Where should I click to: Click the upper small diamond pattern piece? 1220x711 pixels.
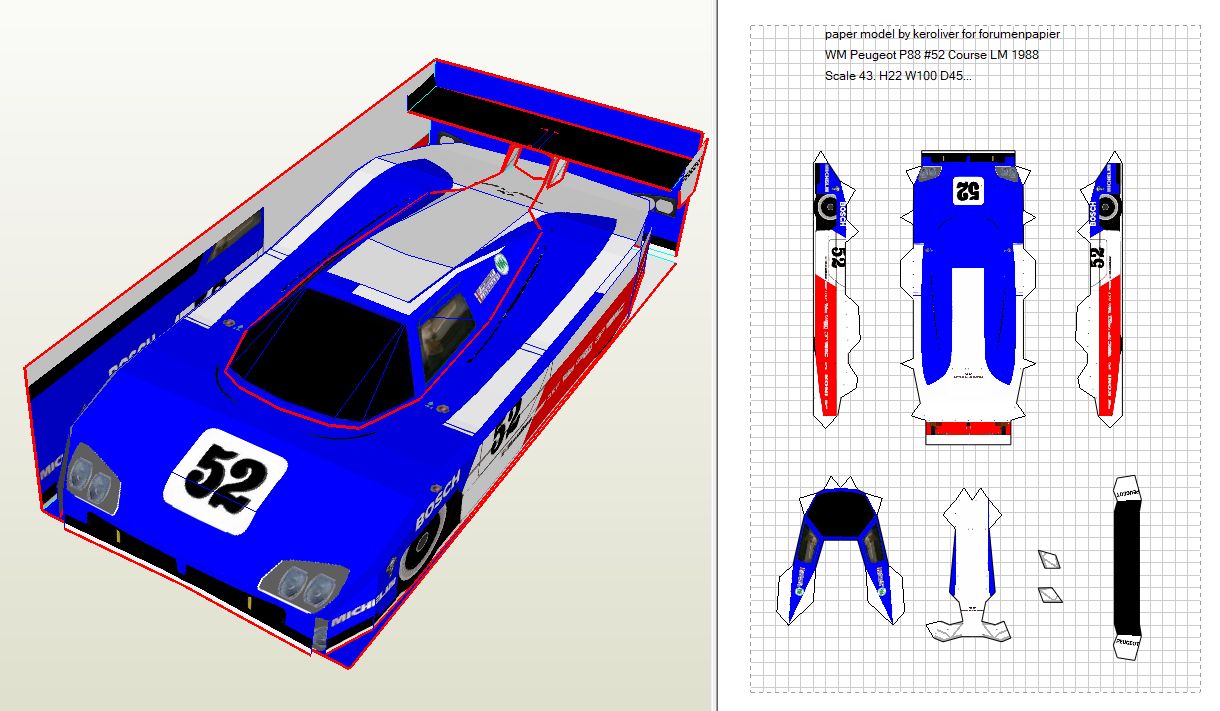point(1049,559)
